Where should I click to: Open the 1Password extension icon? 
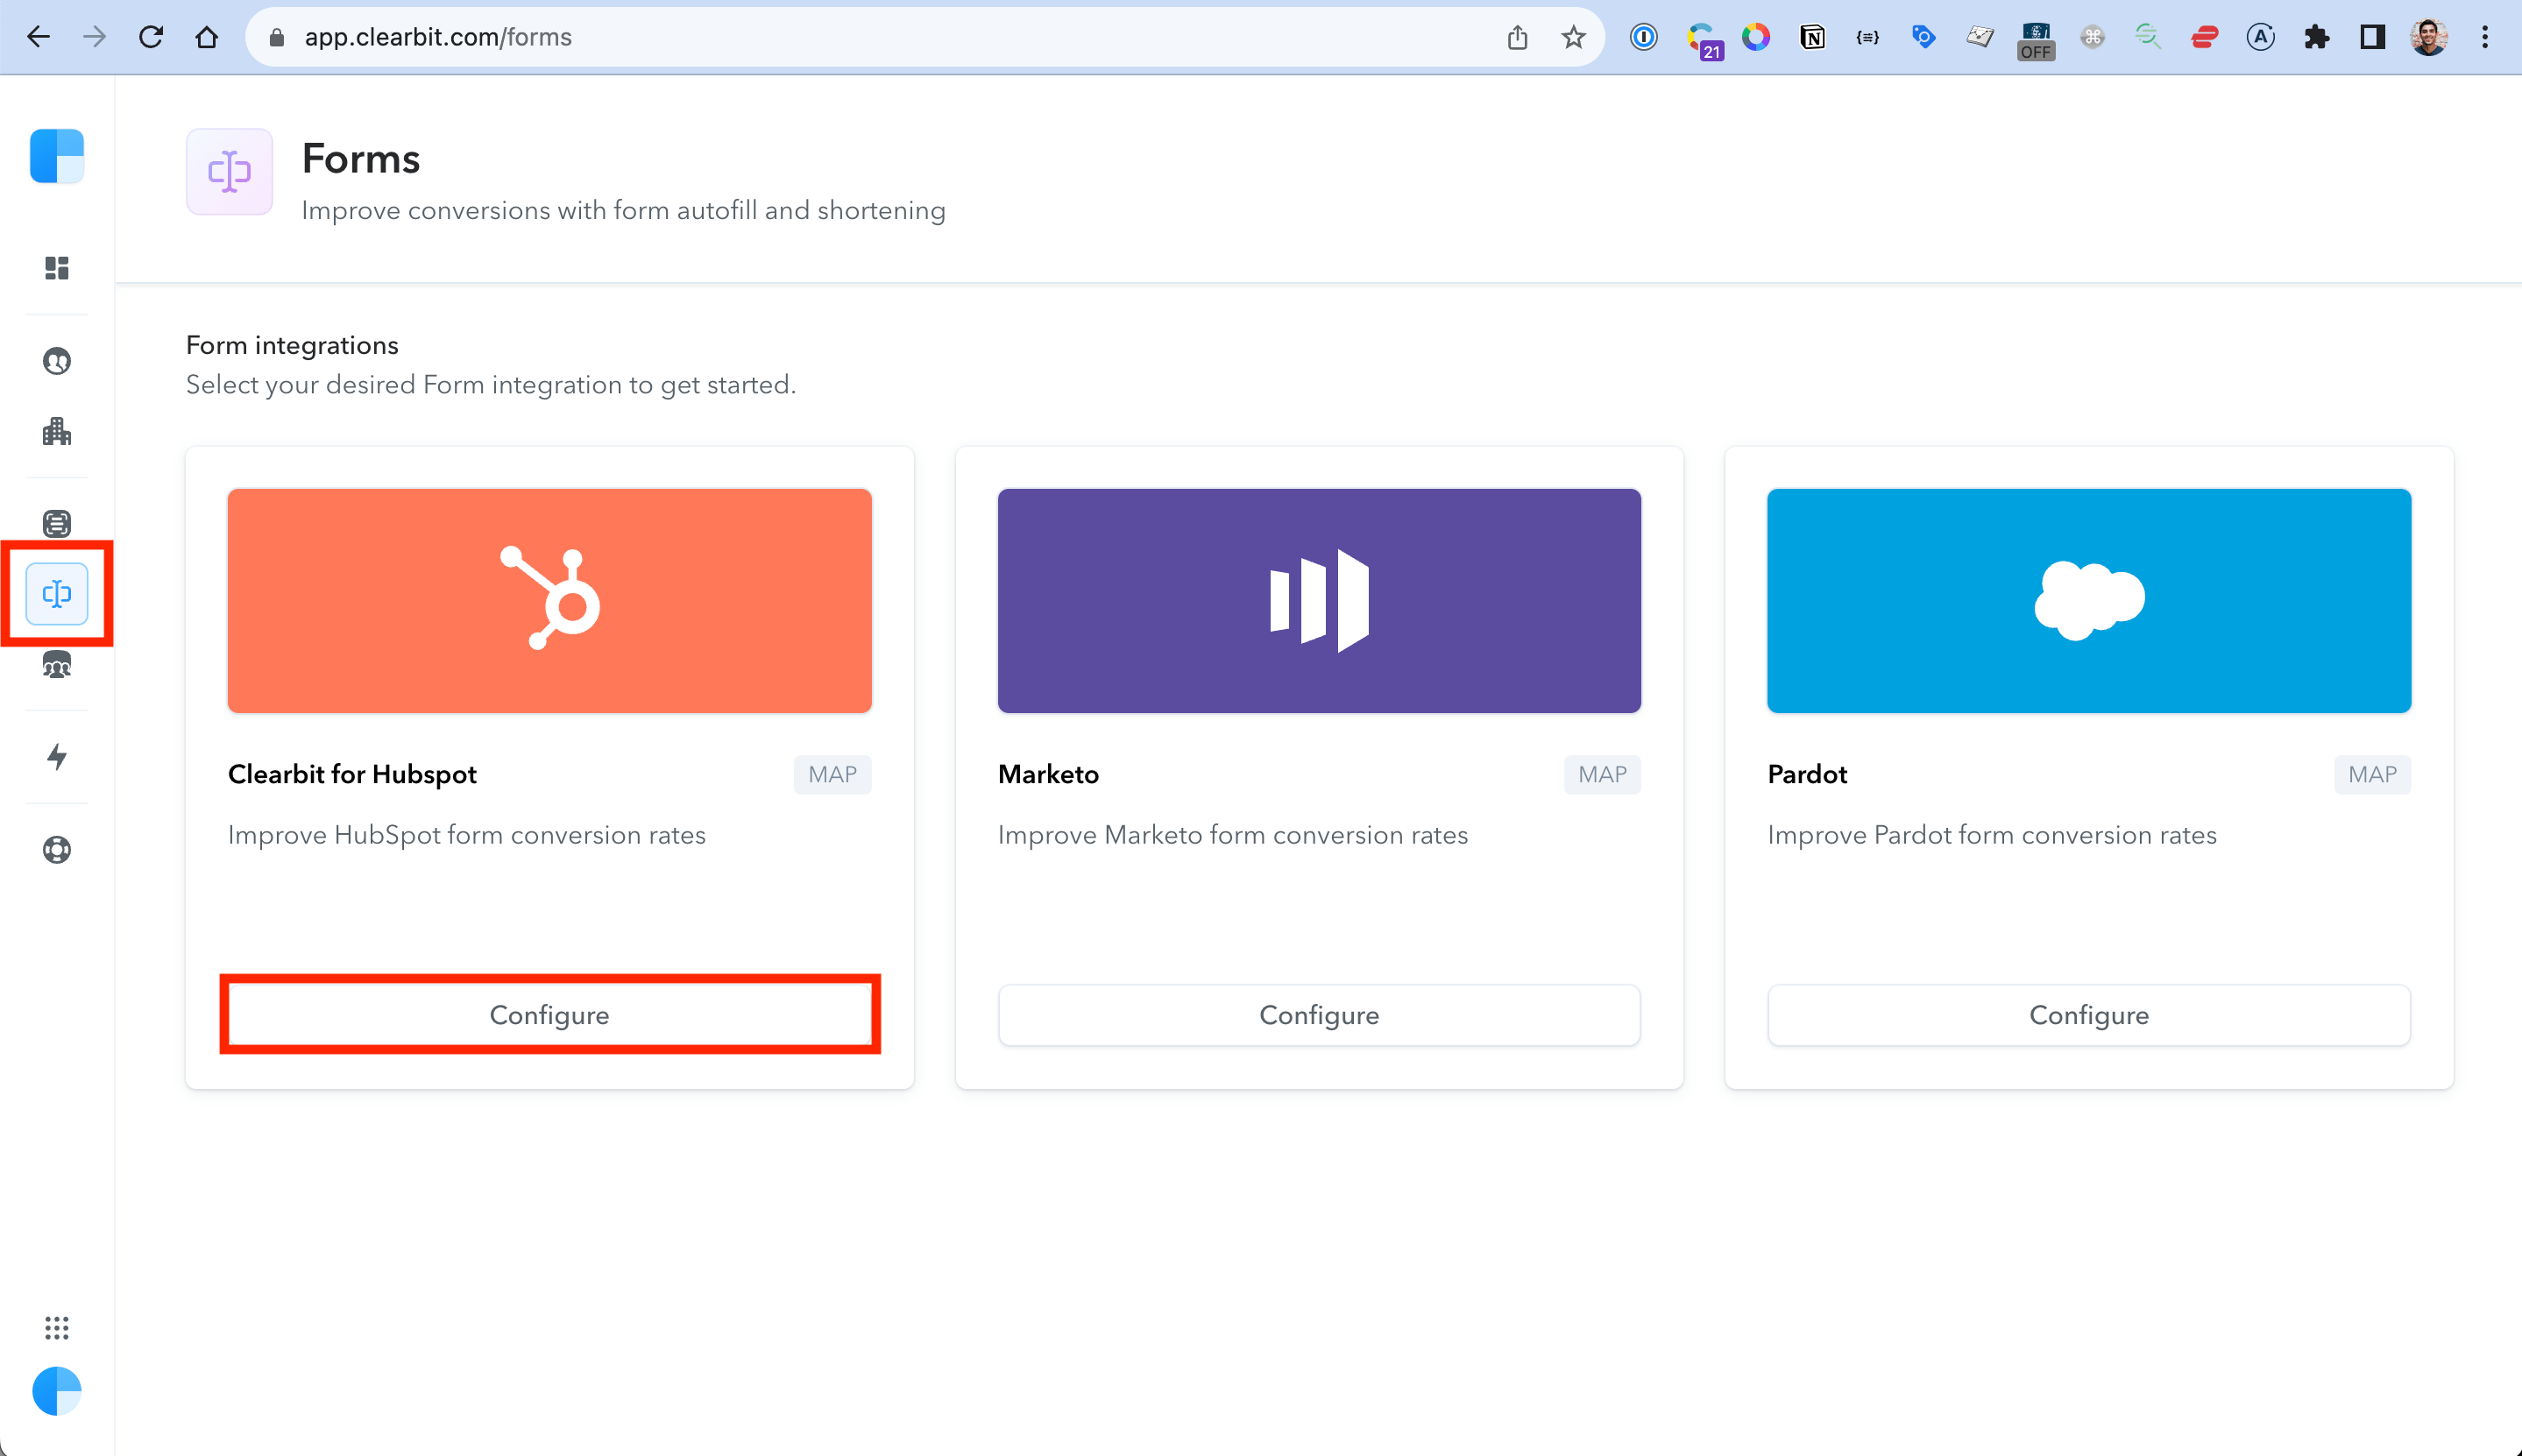[1643, 36]
